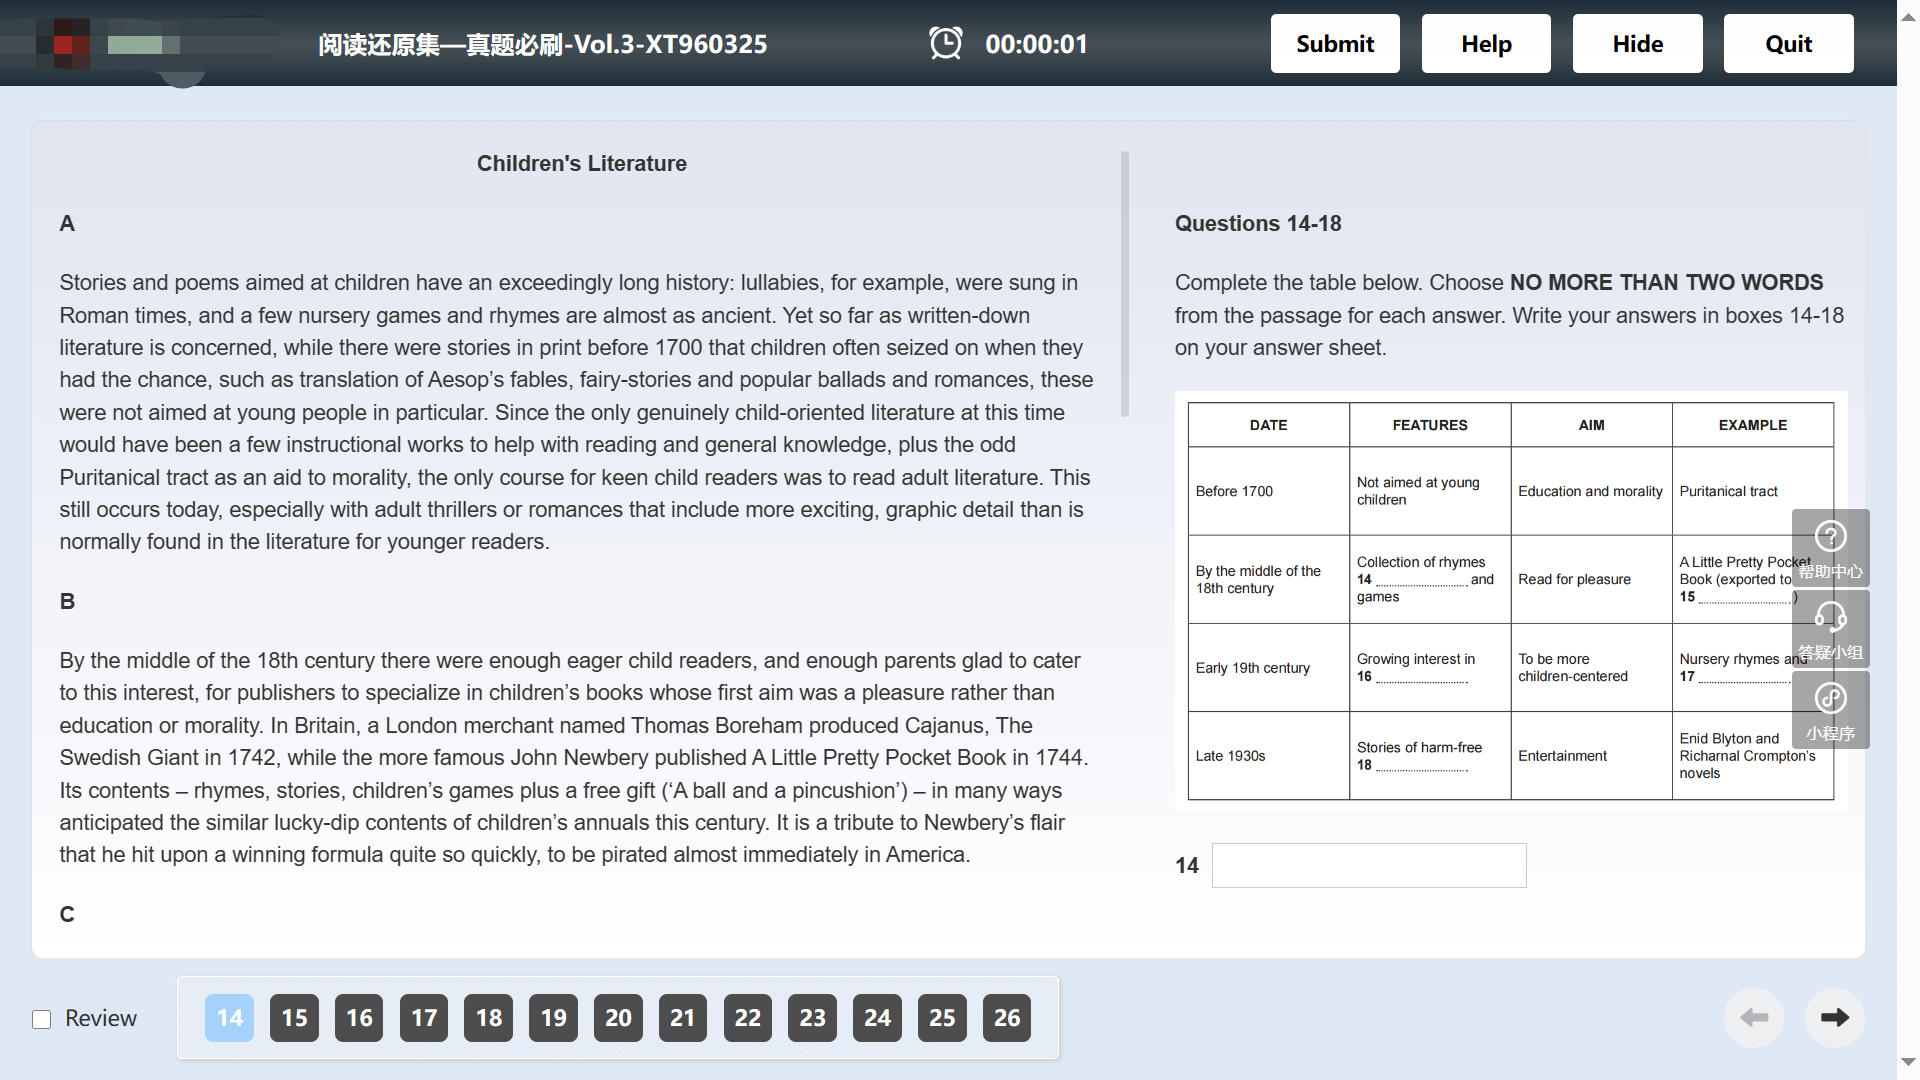Viewport: 1920px width, 1080px height.
Task: Click the 'By the middle of the 18th century' cell
Action: point(1268,579)
